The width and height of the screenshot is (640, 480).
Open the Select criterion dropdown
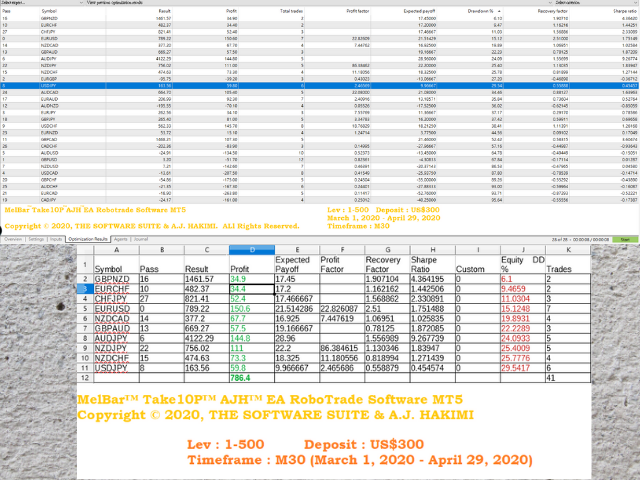pyautogui.click(x=597, y=2)
